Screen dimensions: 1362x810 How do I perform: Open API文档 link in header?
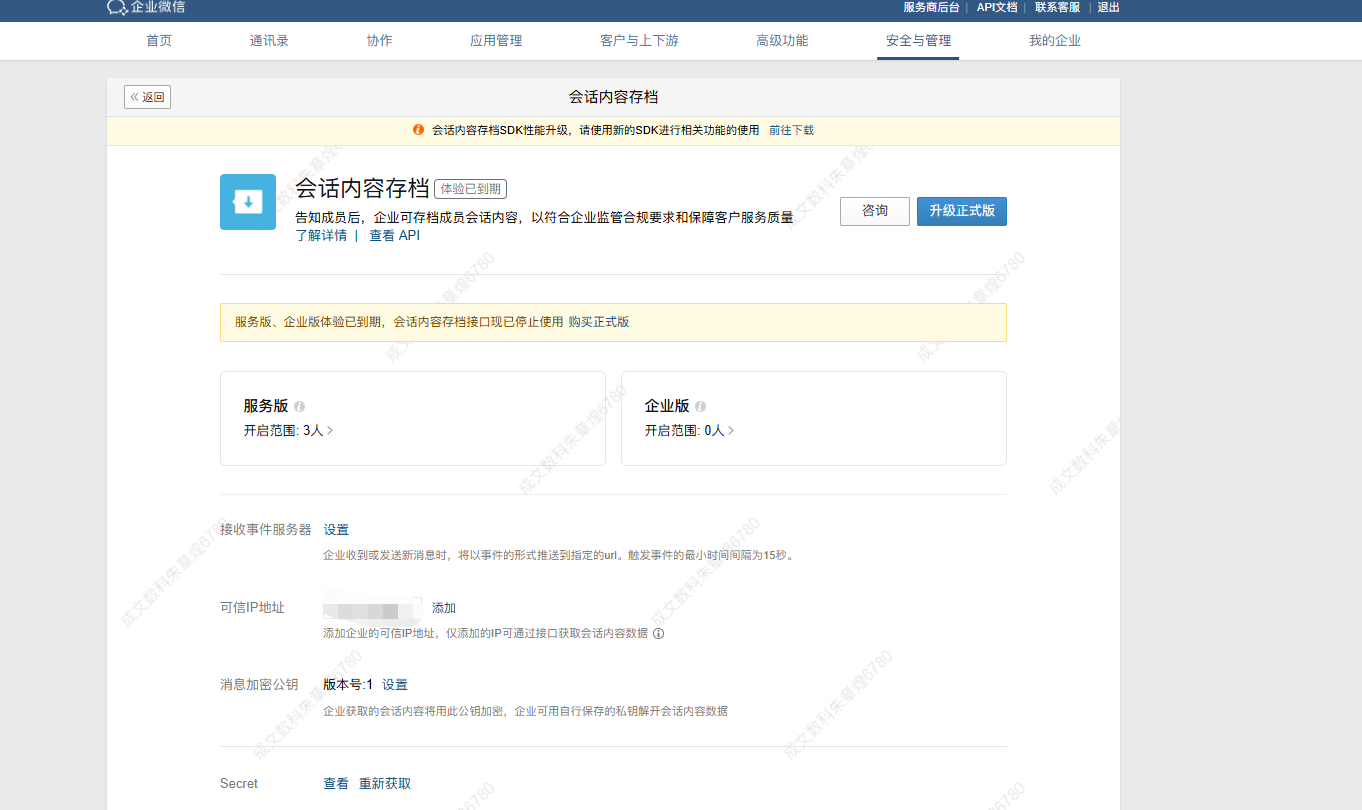click(997, 7)
